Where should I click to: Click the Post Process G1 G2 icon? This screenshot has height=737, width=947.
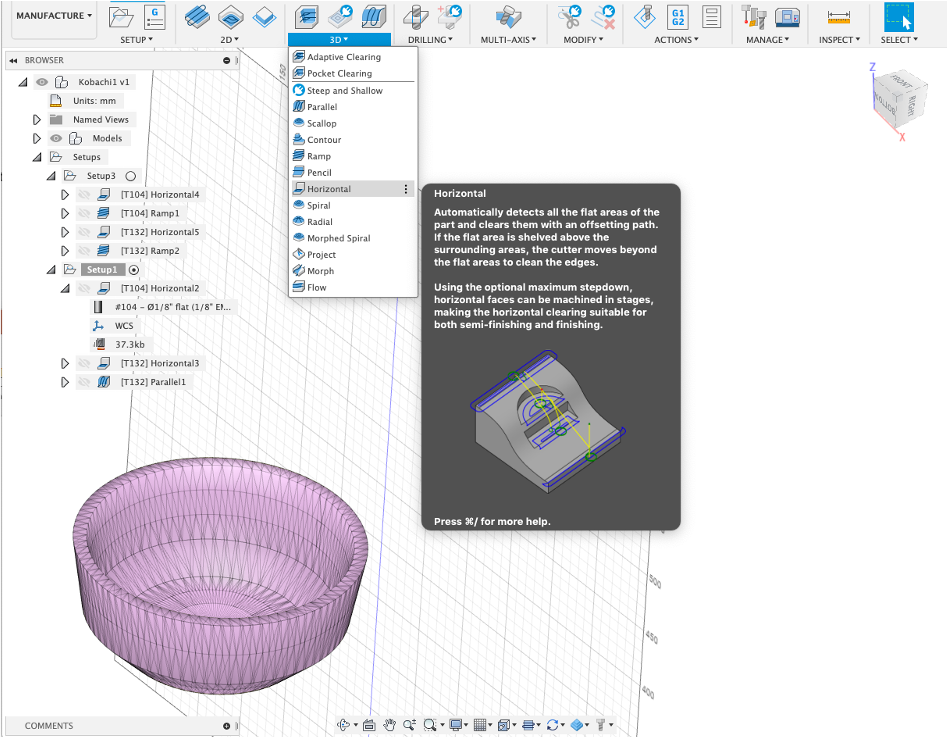678,17
